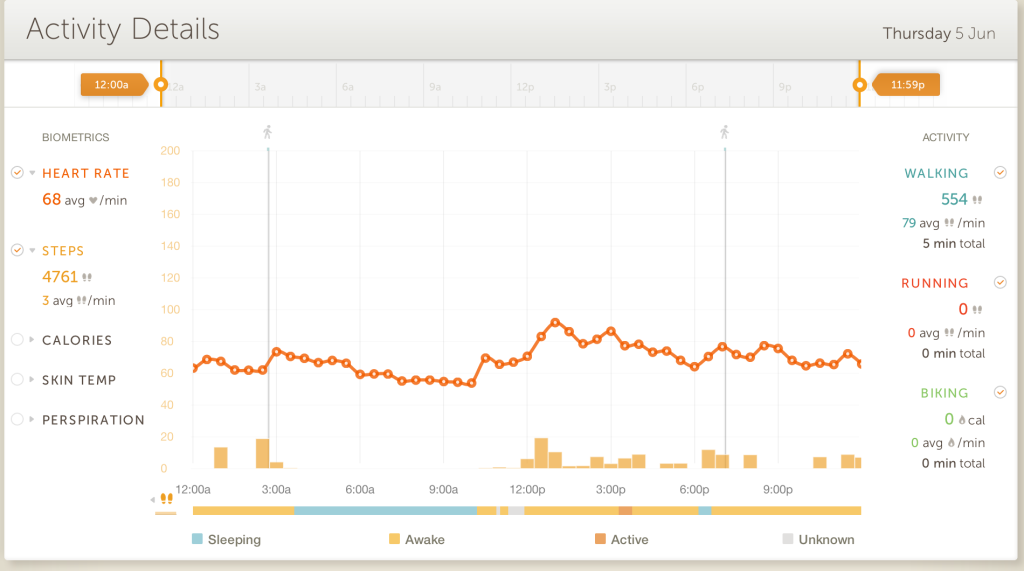The width and height of the screenshot is (1024, 571).
Task: Click the footsteps icon beside the activity timeline
Action: tap(167, 499)
